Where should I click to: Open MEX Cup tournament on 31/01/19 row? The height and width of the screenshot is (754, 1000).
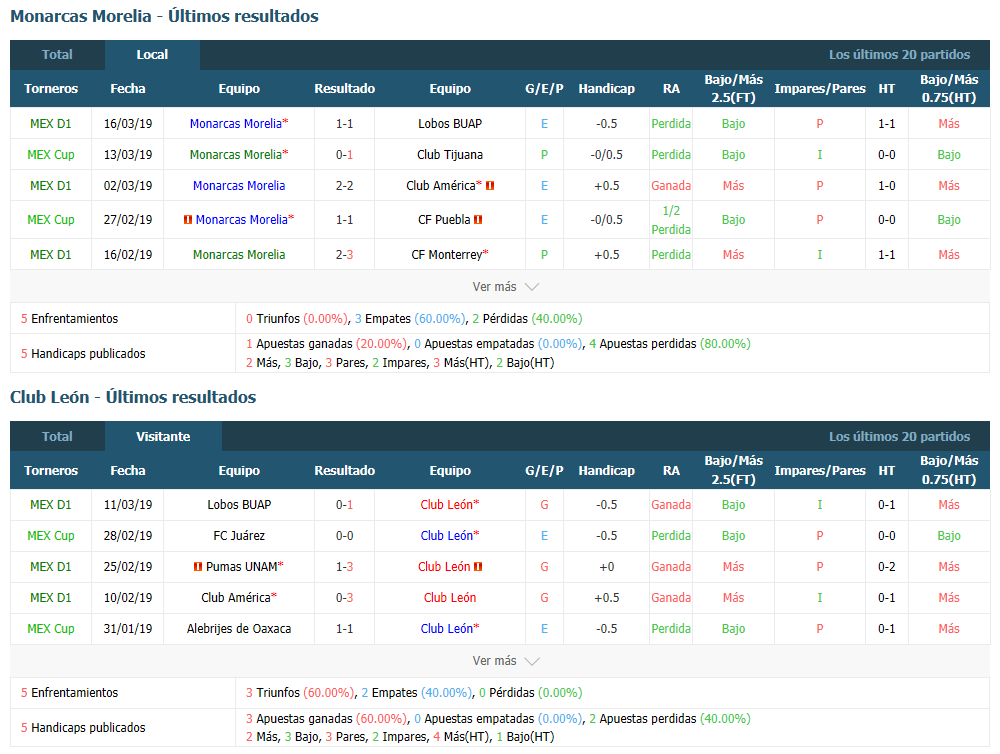(51, 629)
